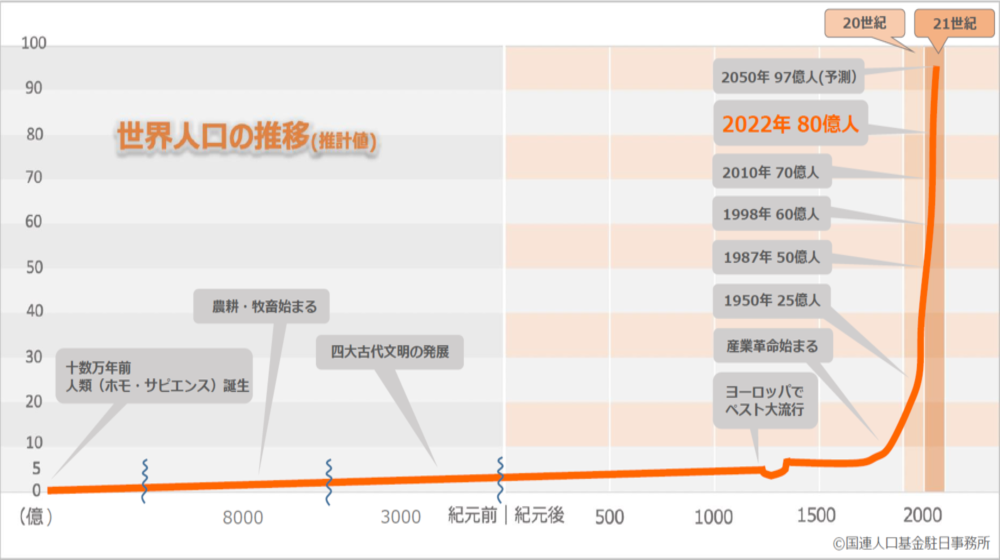Click the 1998年 60億人 callout

(x=770, y=213)
